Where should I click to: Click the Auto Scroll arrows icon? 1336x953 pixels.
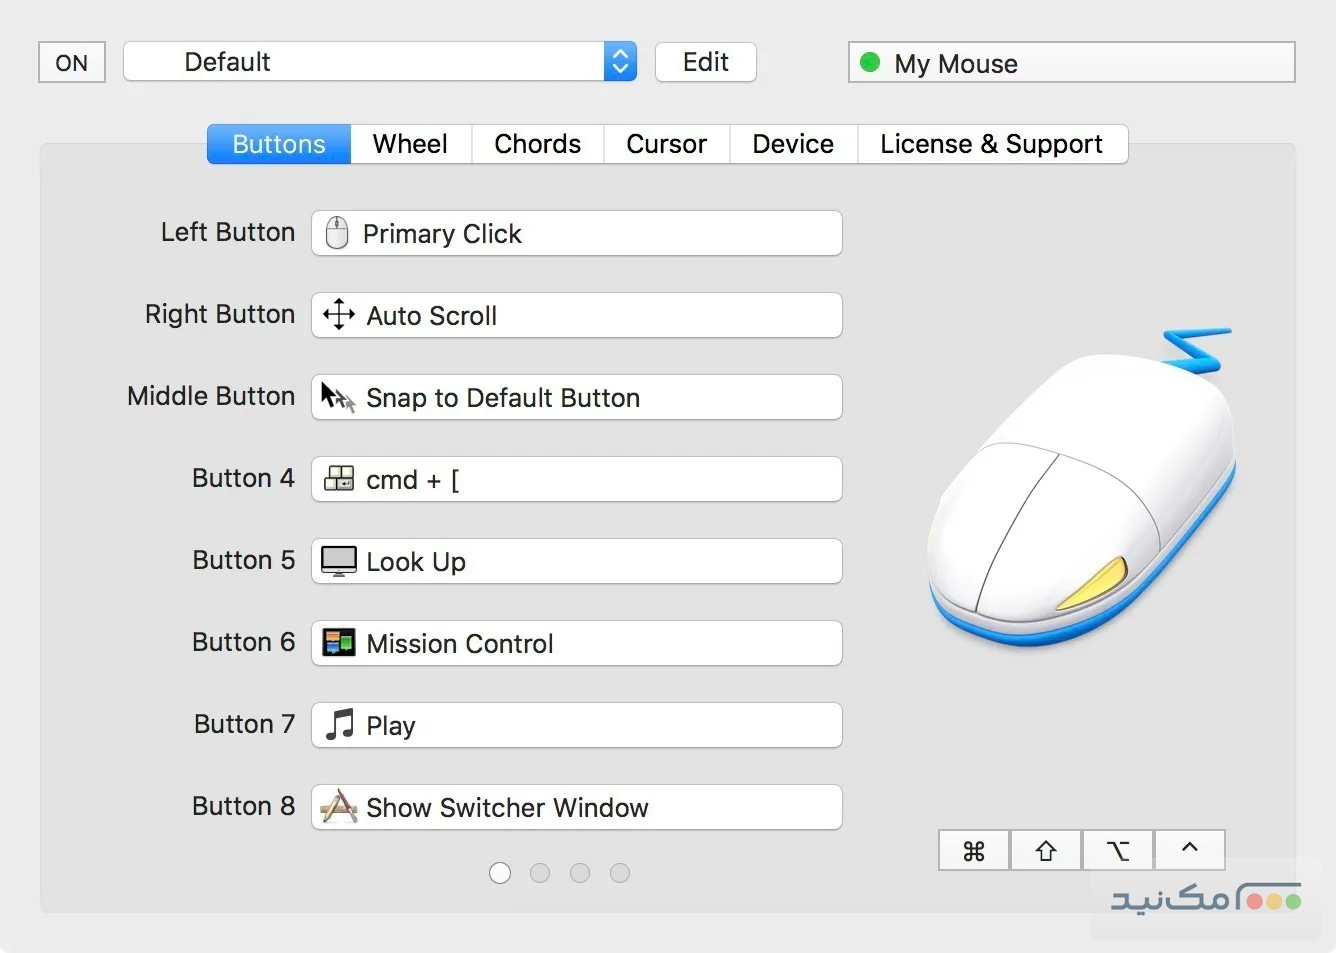pos(339,315)
